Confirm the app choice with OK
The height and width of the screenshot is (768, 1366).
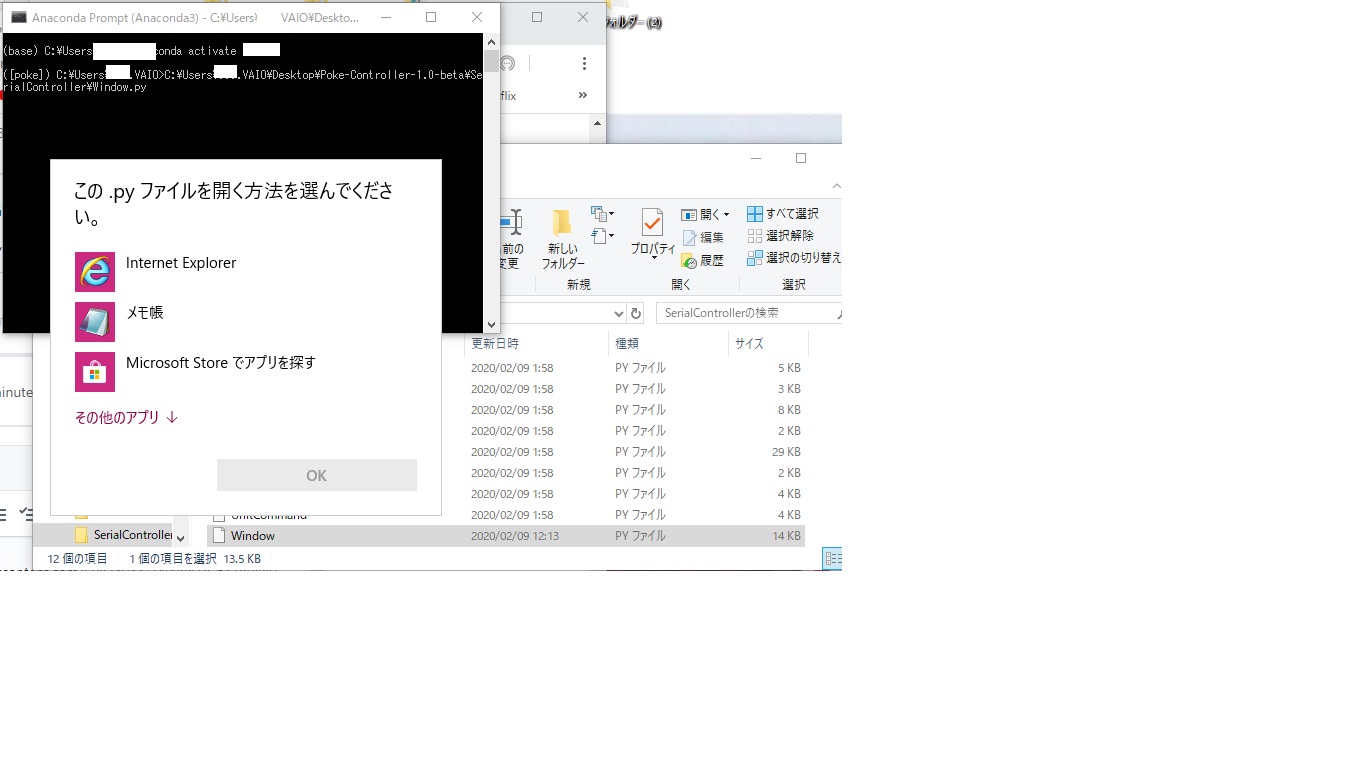tap(316, 475)
